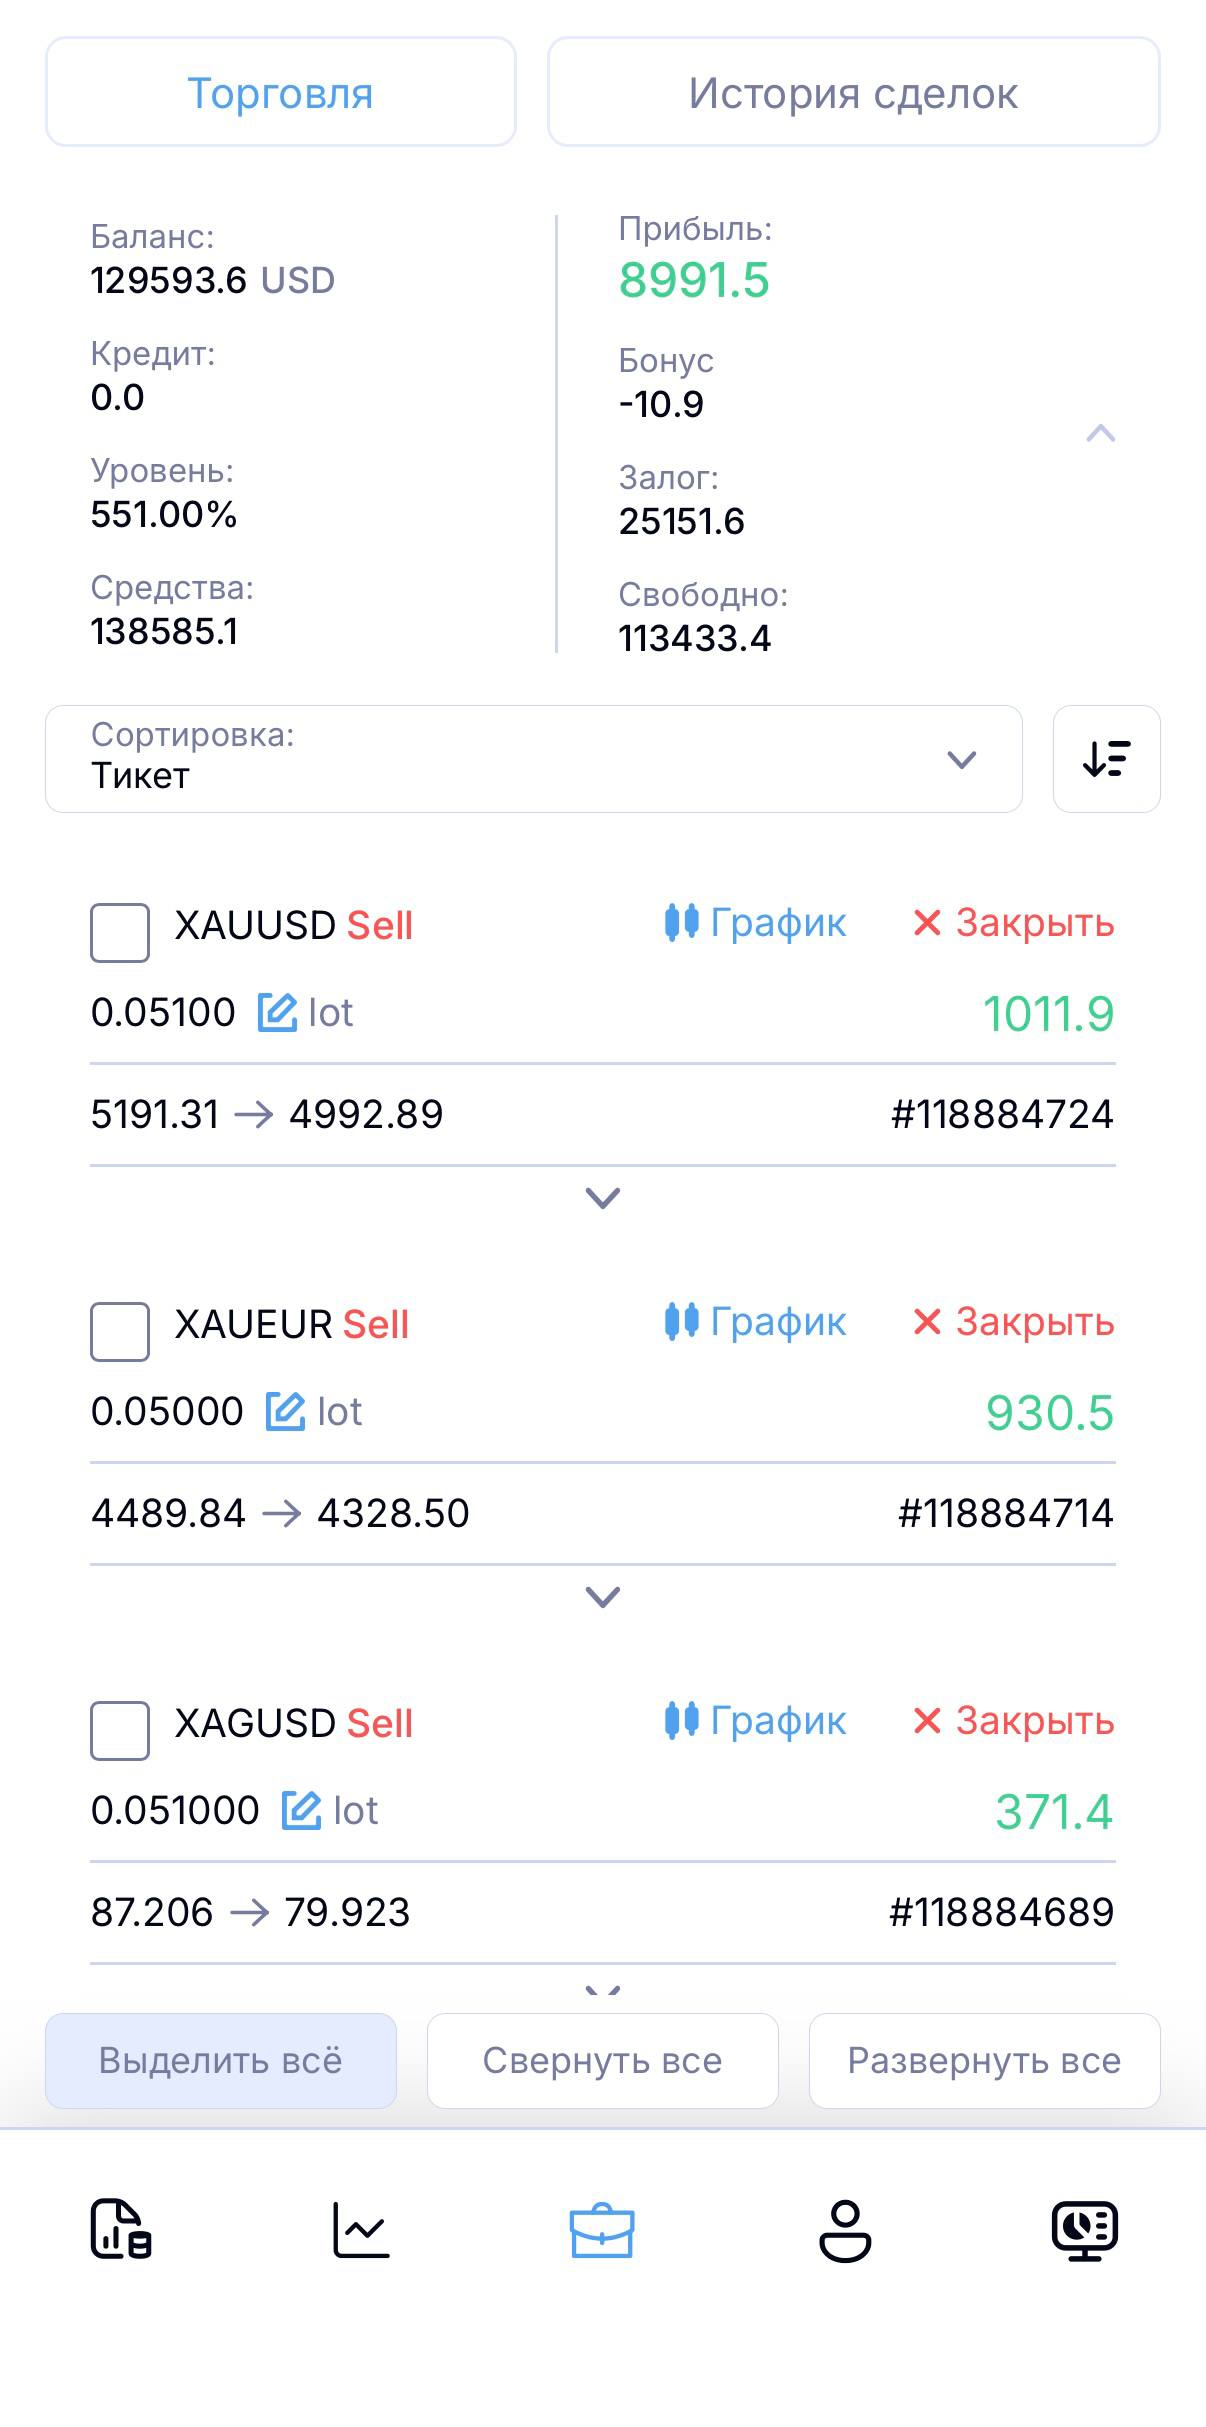This screenshot has height=2427, width=1206.
Task: Open the profile person icon
Action: 845,2230
